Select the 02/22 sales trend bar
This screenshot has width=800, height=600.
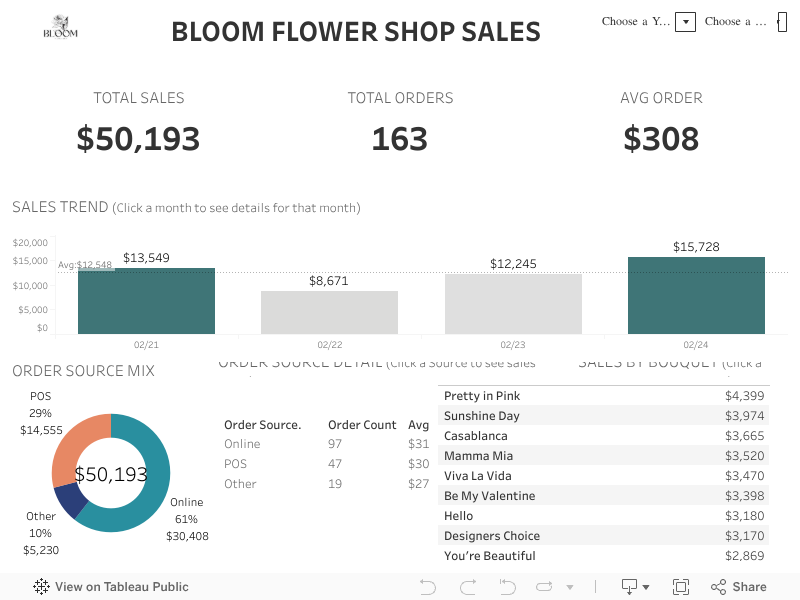click(329, 312)
